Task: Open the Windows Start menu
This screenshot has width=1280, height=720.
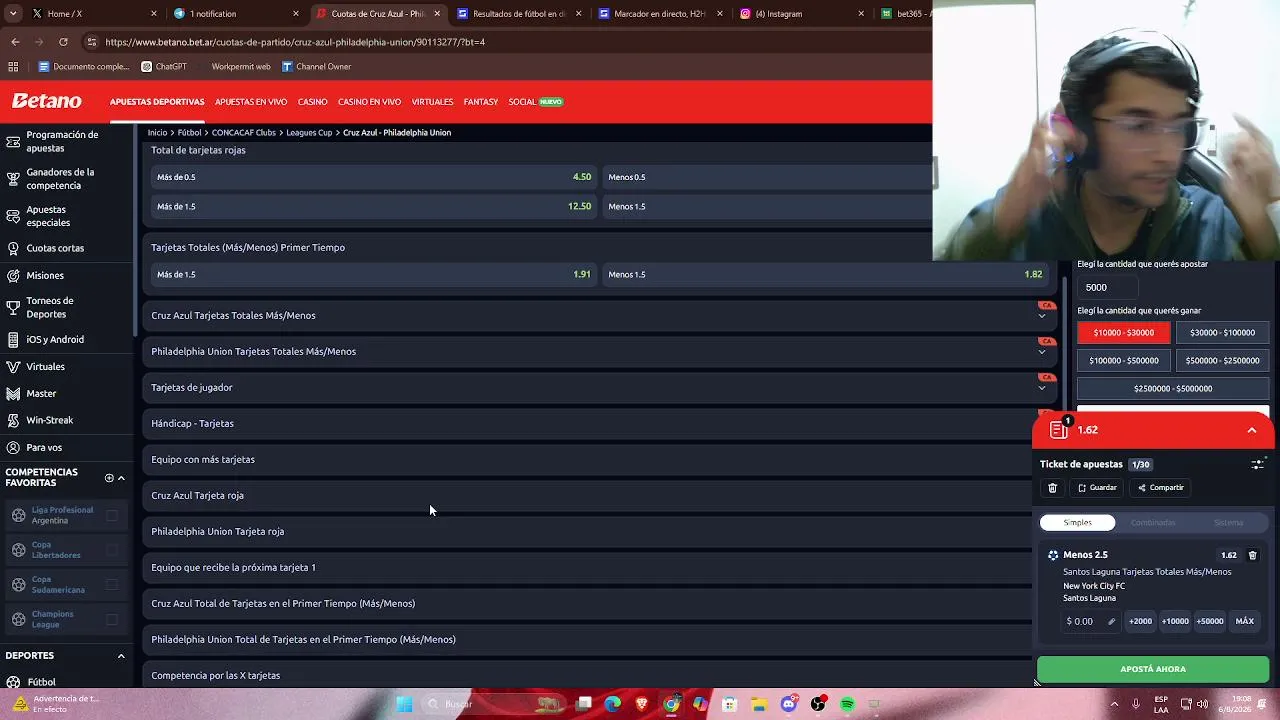Action: [404, 704]
